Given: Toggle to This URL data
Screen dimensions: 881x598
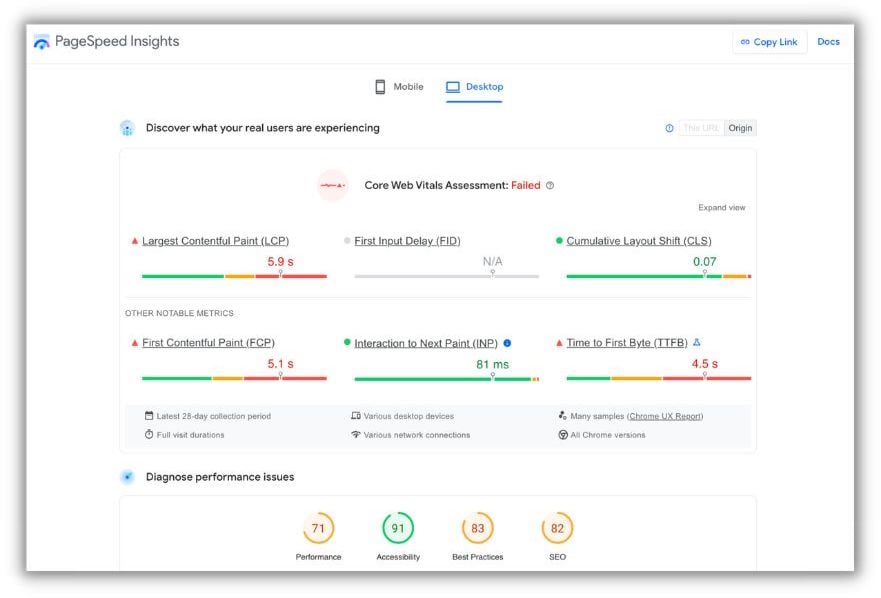Looking at the screenshot, I should coord(701,128).
